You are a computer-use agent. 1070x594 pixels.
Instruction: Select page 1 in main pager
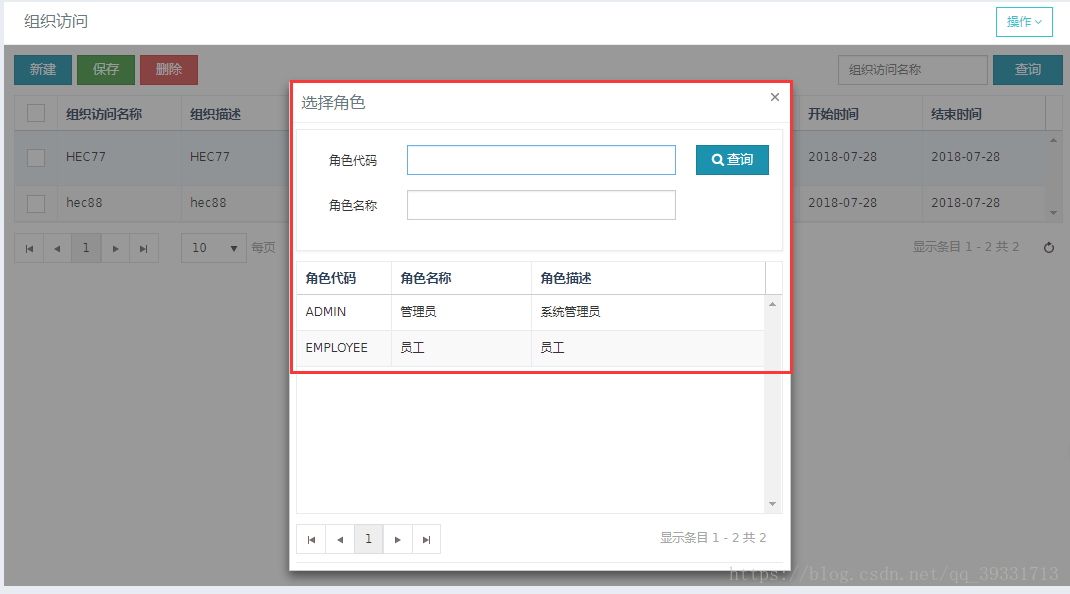86,249
